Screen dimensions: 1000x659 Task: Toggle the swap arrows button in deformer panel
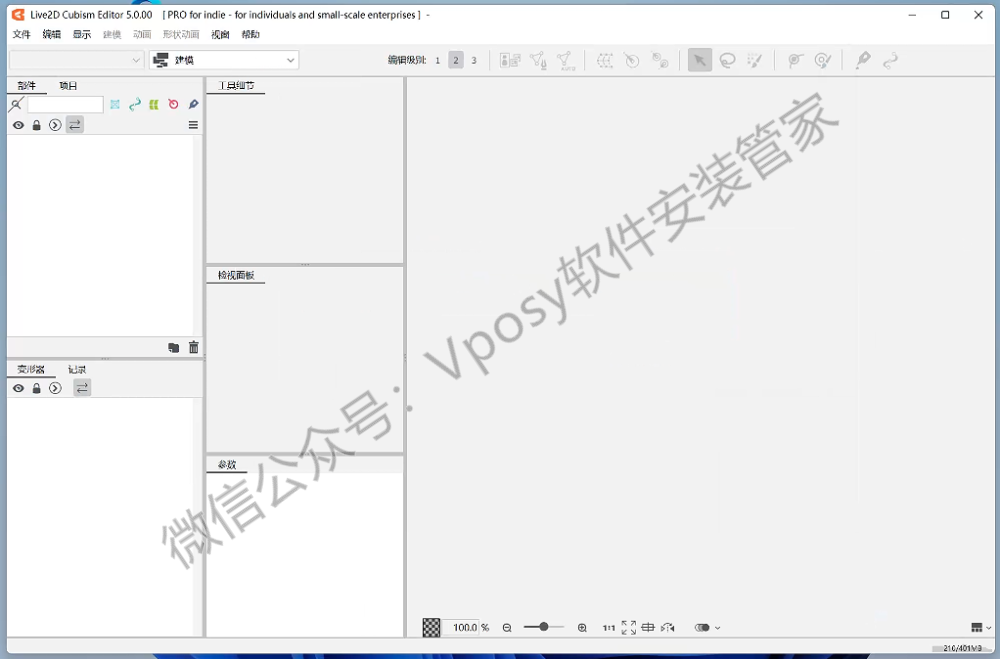click(82, 388)
